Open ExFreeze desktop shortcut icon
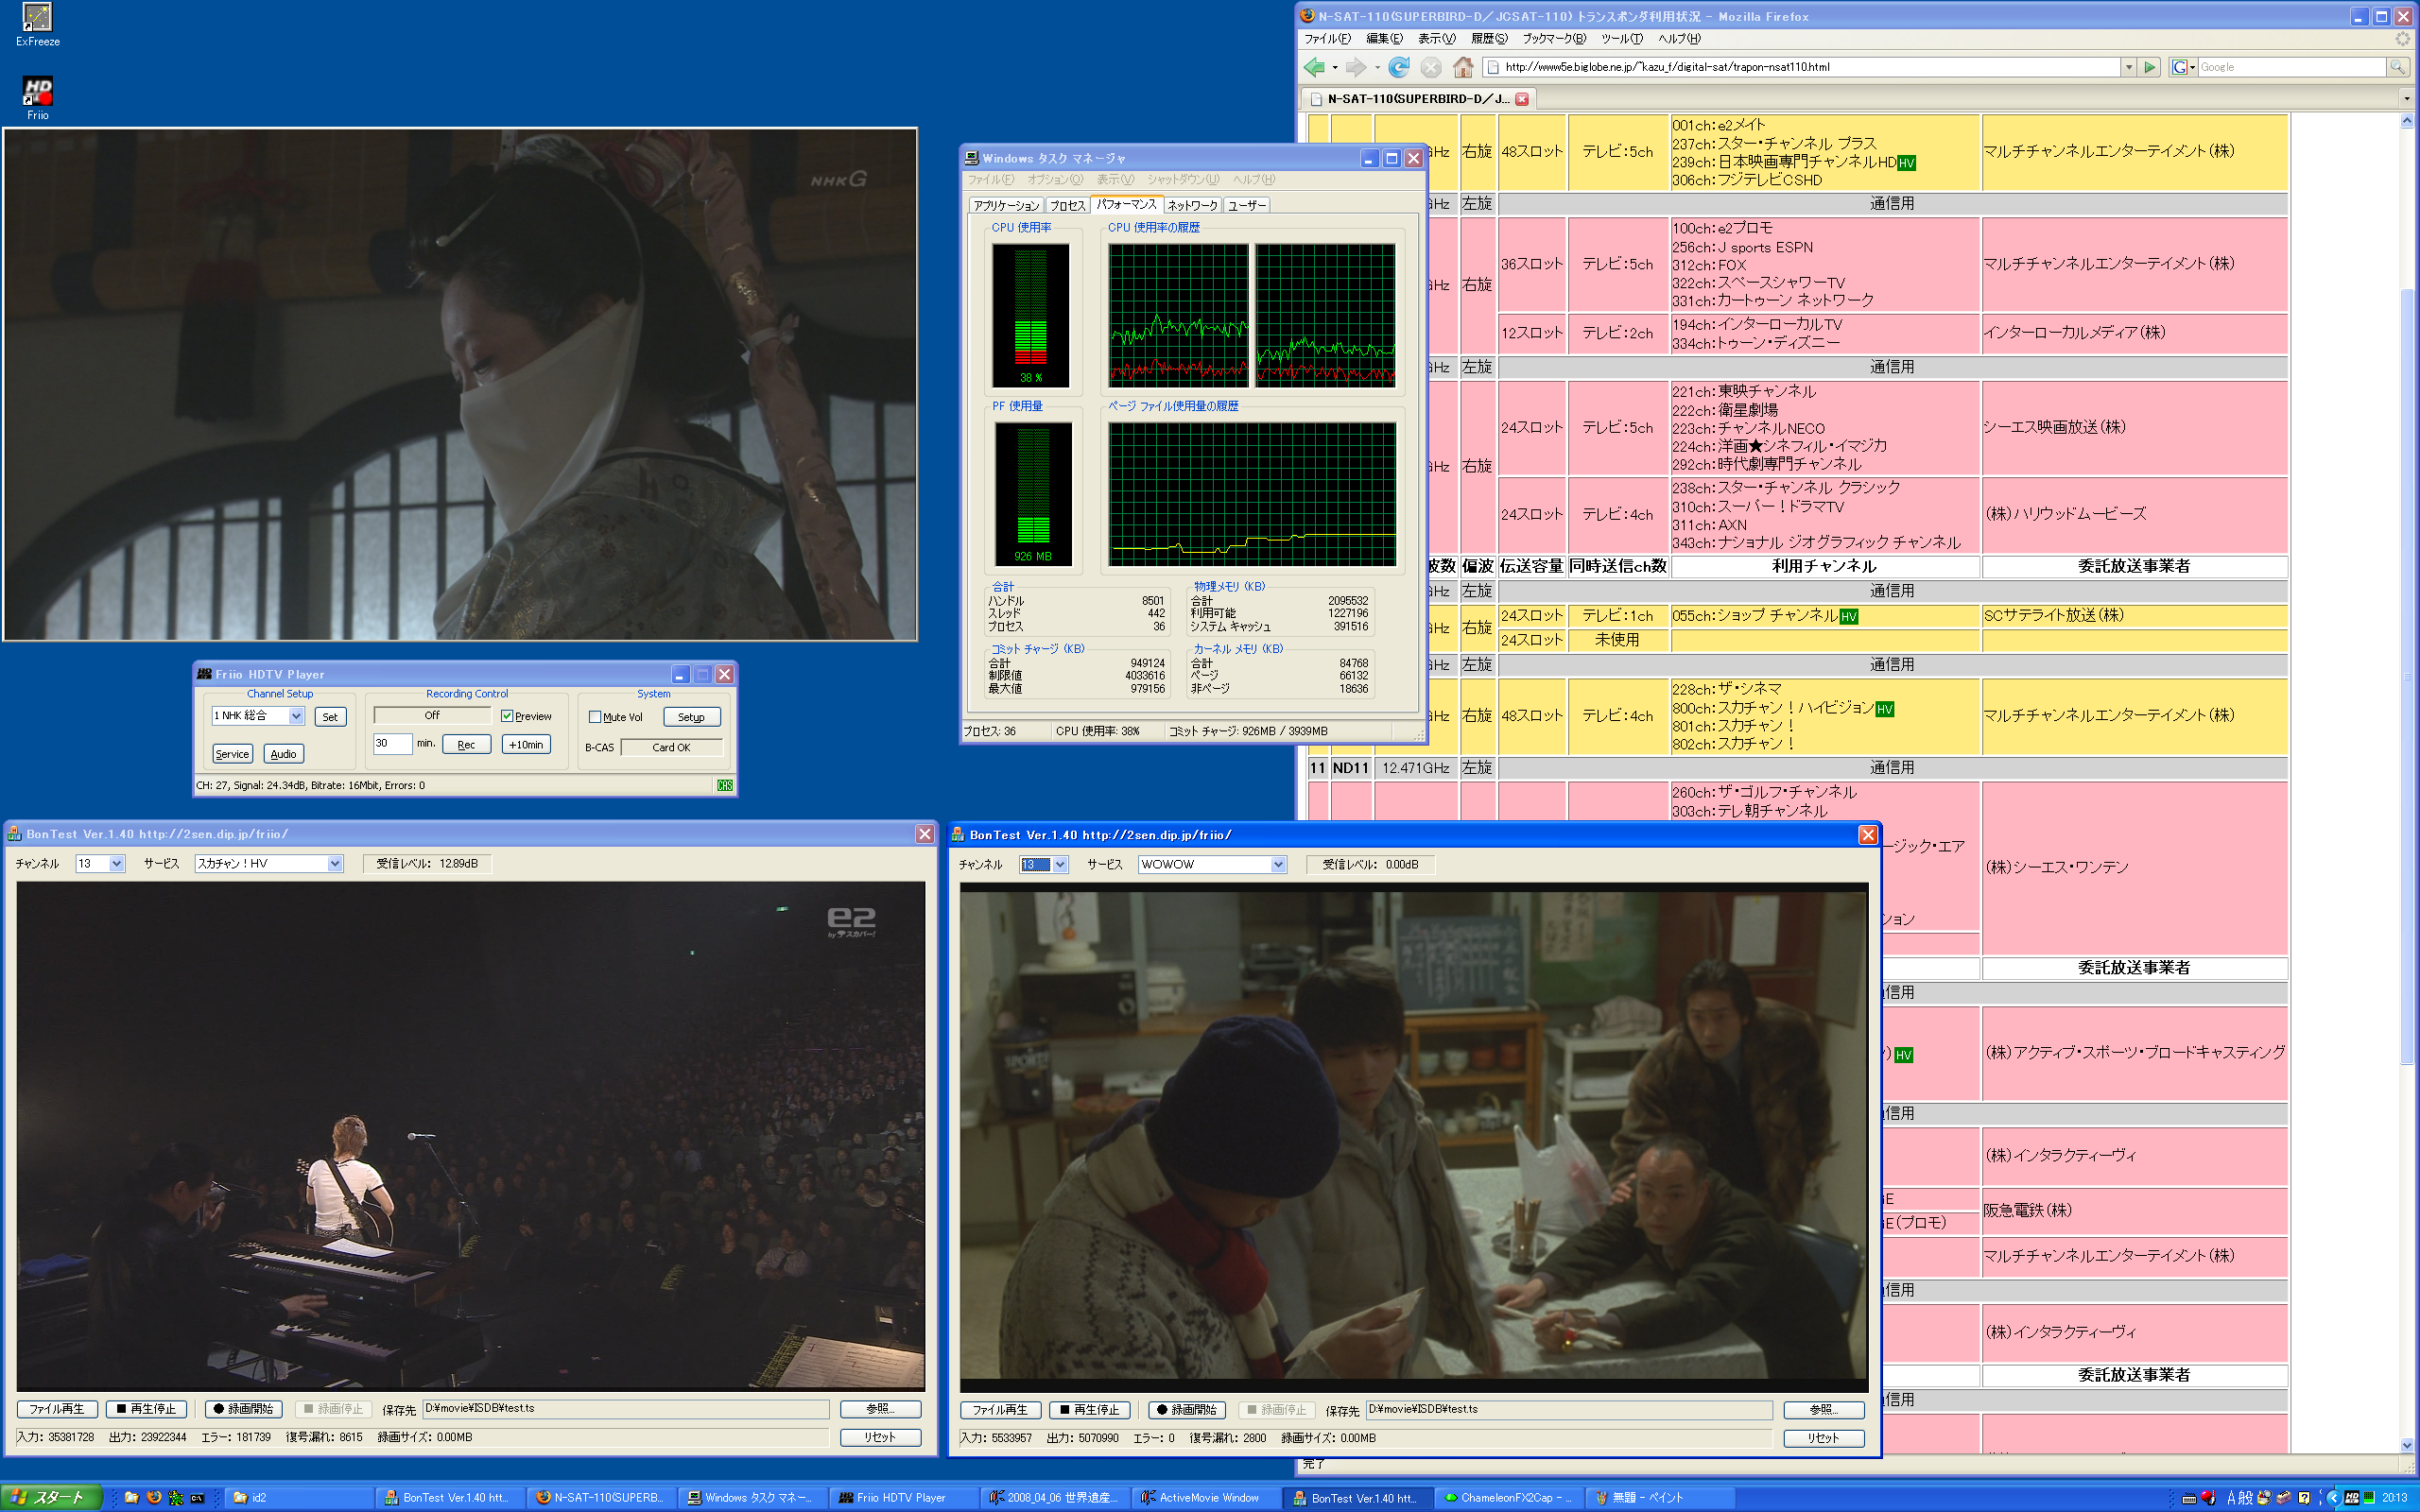Viewport: 2420px width, 1512px height. pyautogui.click(x=37, y=18)
